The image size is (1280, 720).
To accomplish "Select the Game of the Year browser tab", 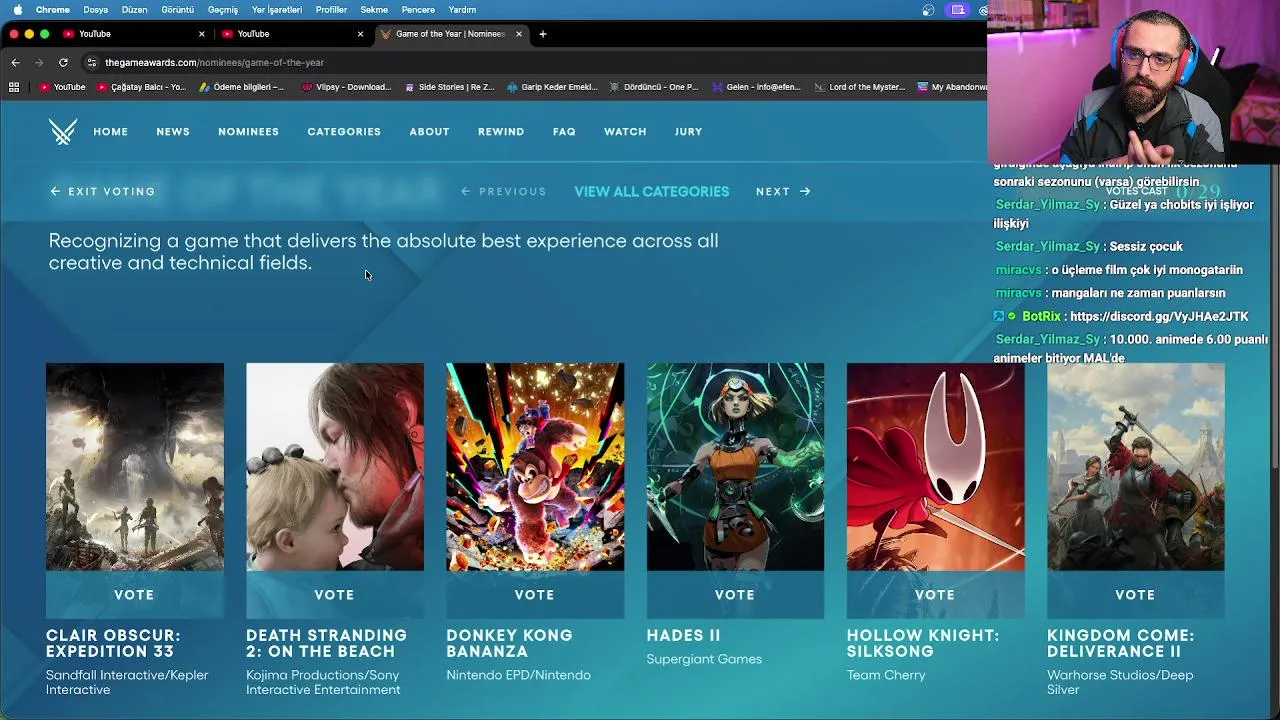I will point(450,34).
